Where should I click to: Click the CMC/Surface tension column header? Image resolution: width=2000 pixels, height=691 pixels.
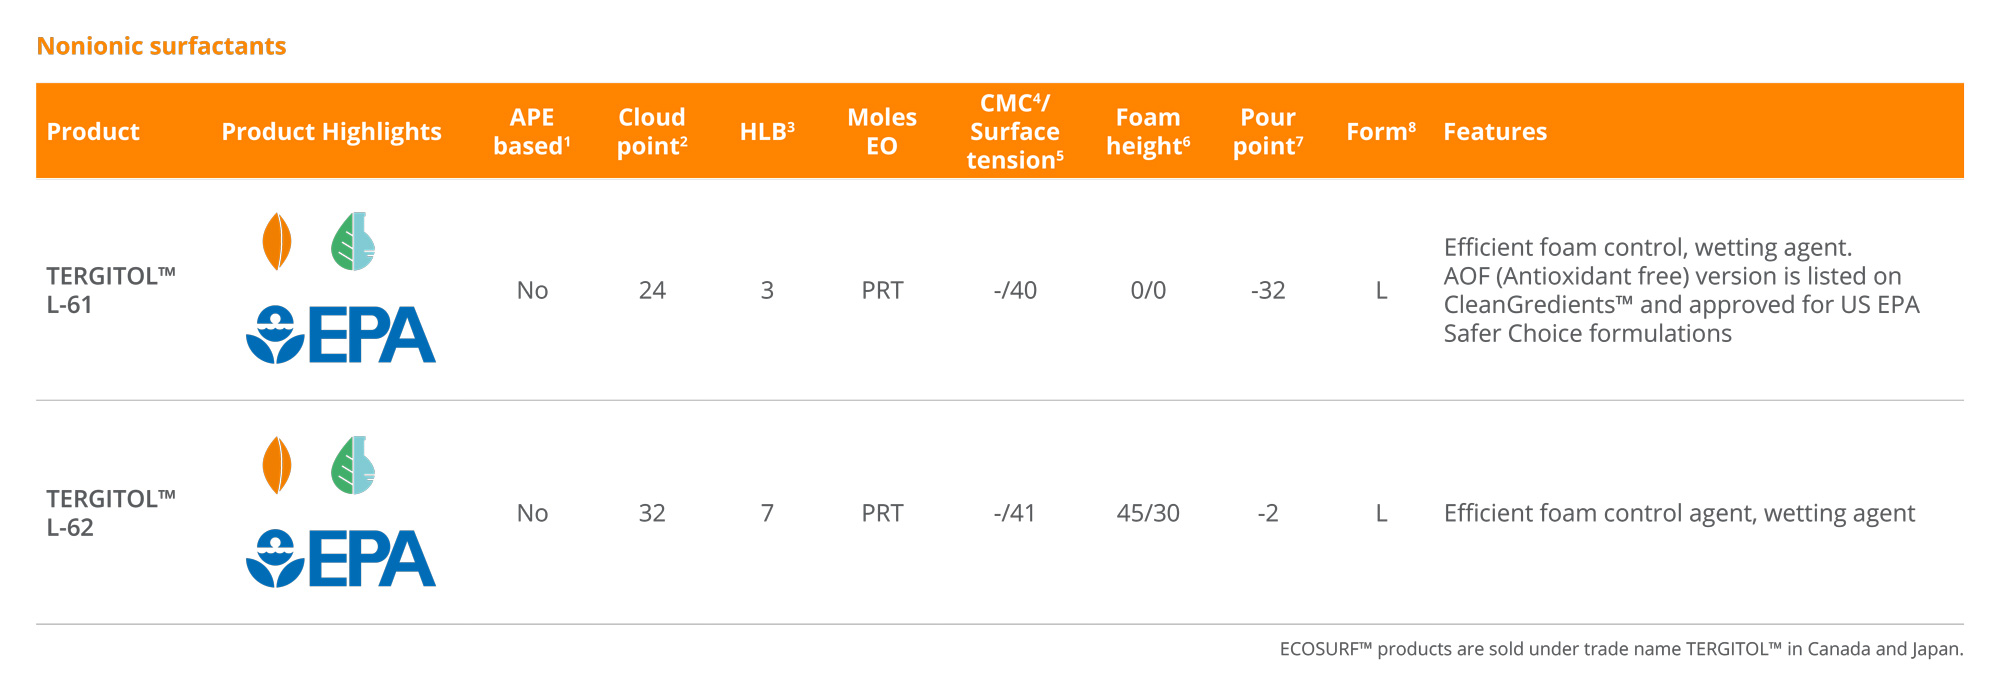tap(1015, 131)
